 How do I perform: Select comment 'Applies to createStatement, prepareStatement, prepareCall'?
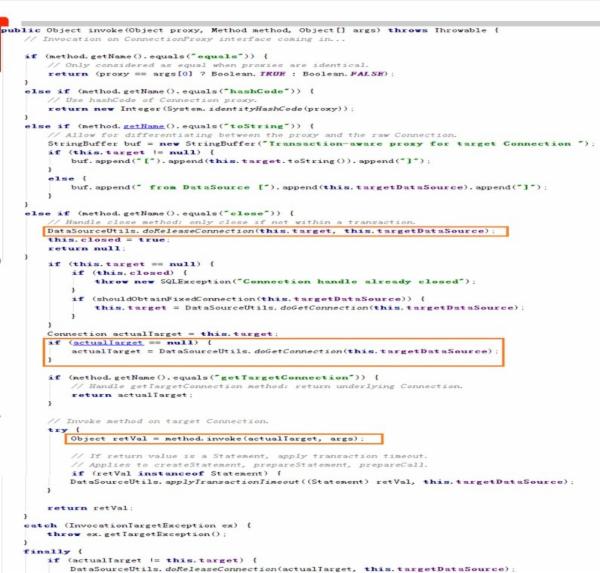[x=248, y=465]
